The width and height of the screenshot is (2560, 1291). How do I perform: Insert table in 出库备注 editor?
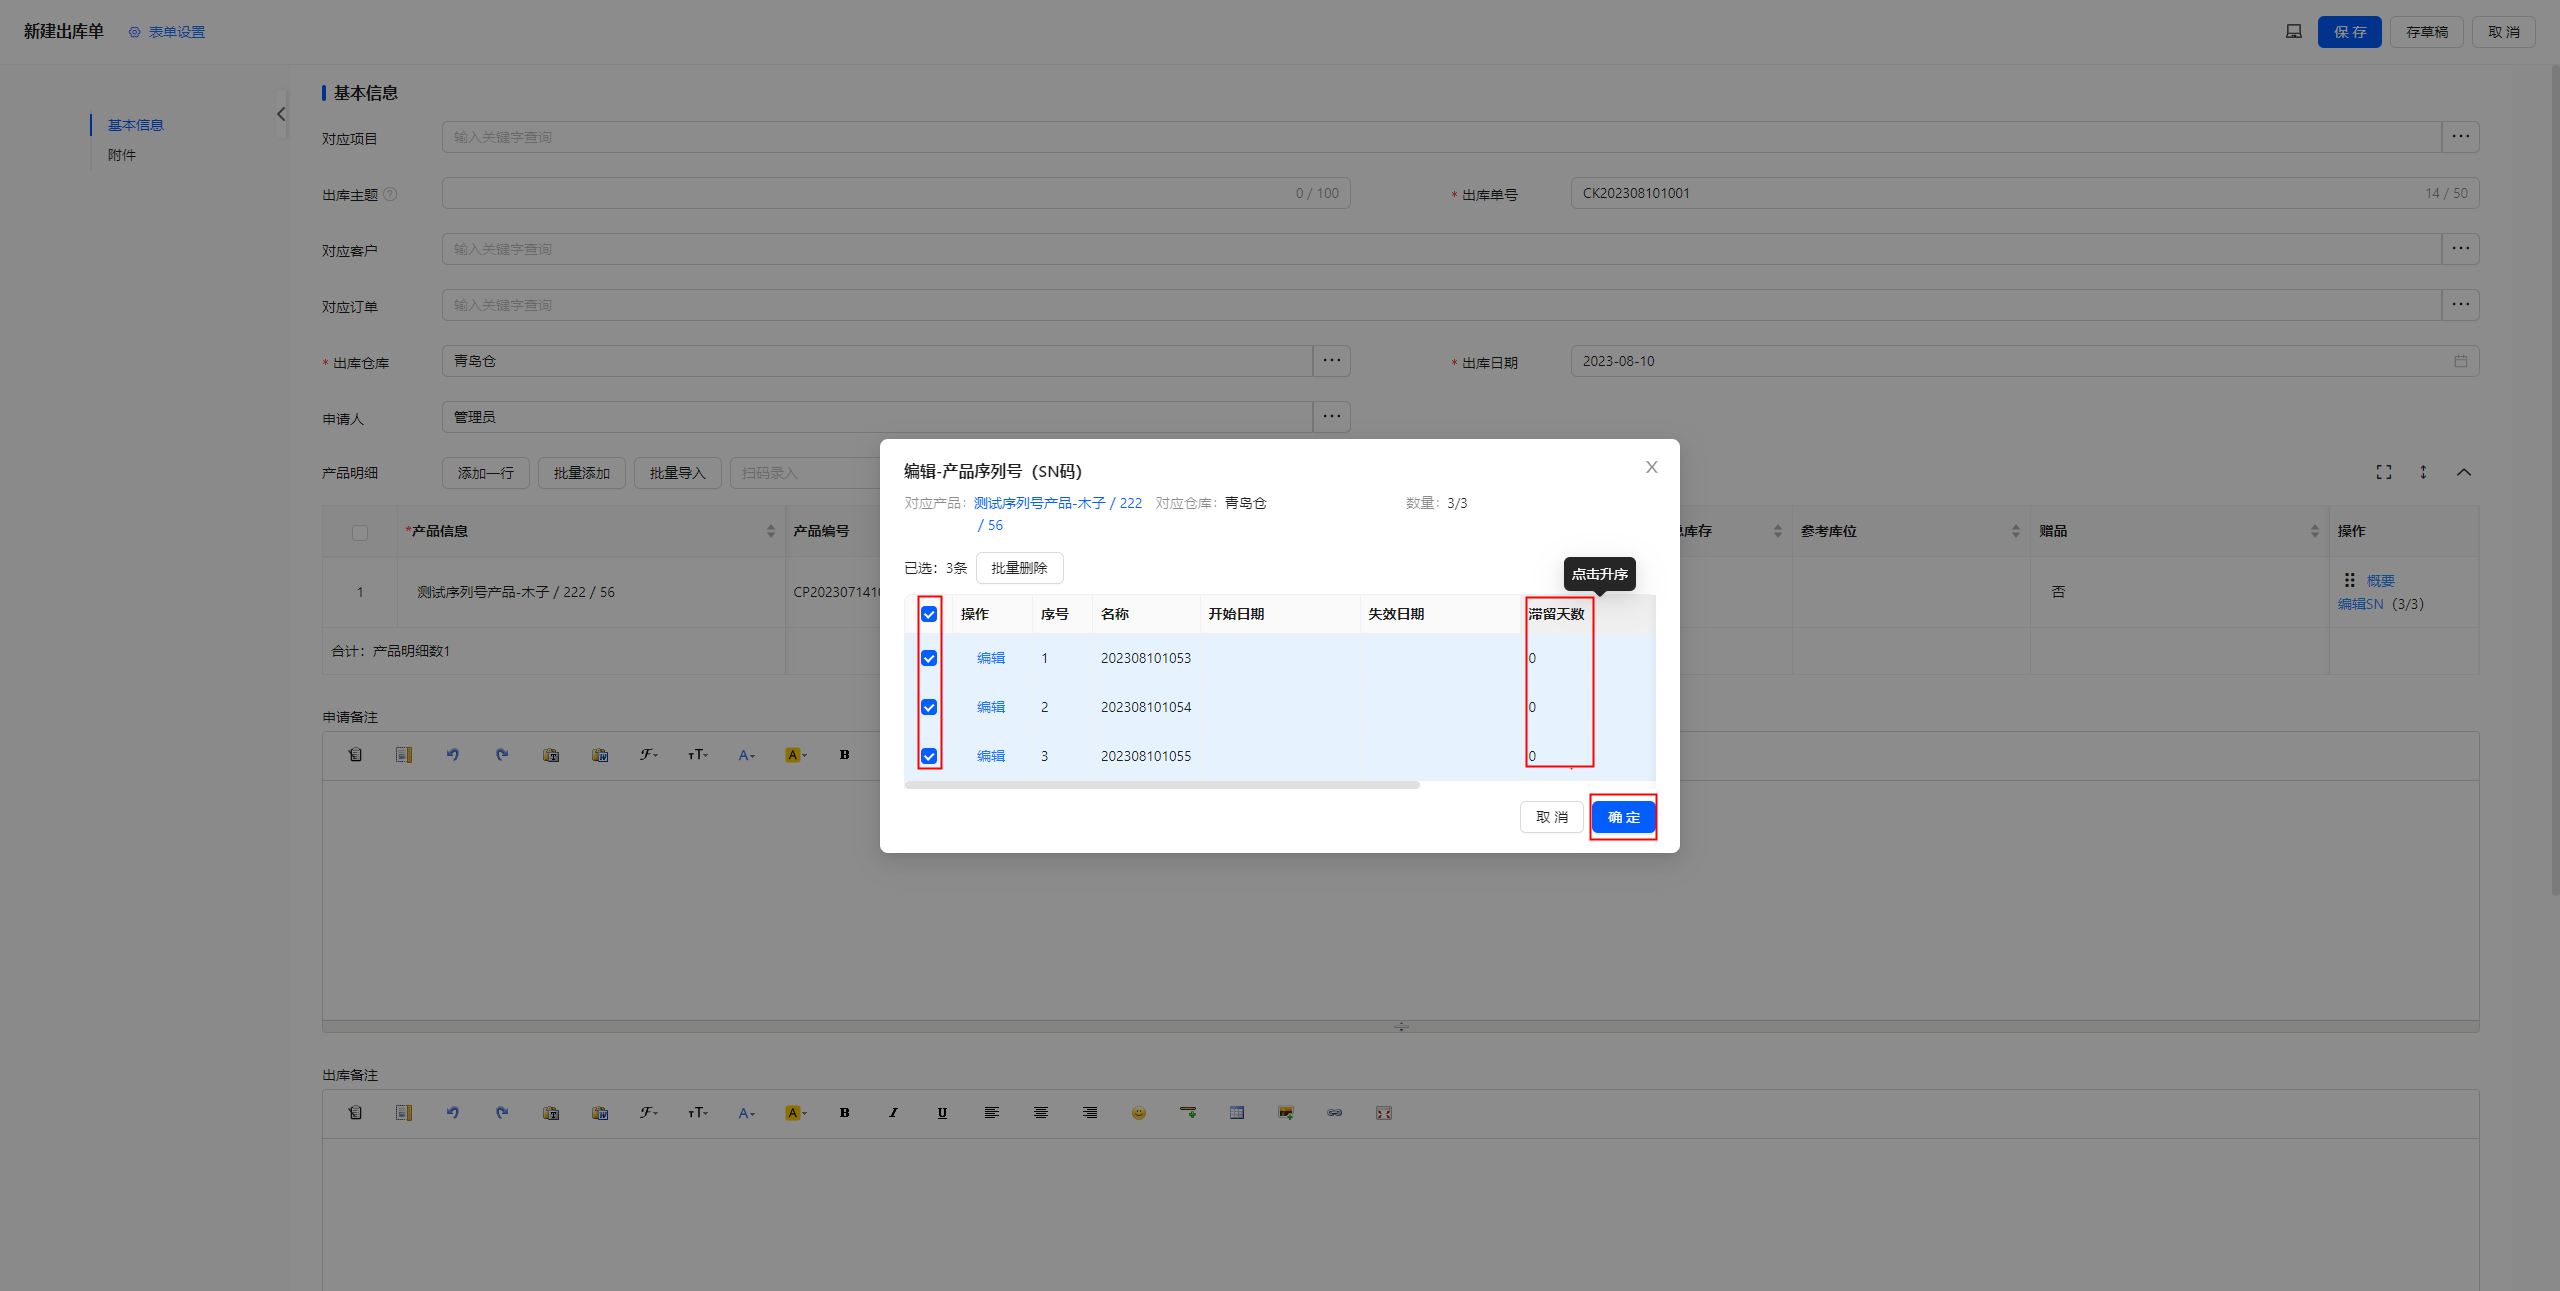click(x=1237, y=1113)
